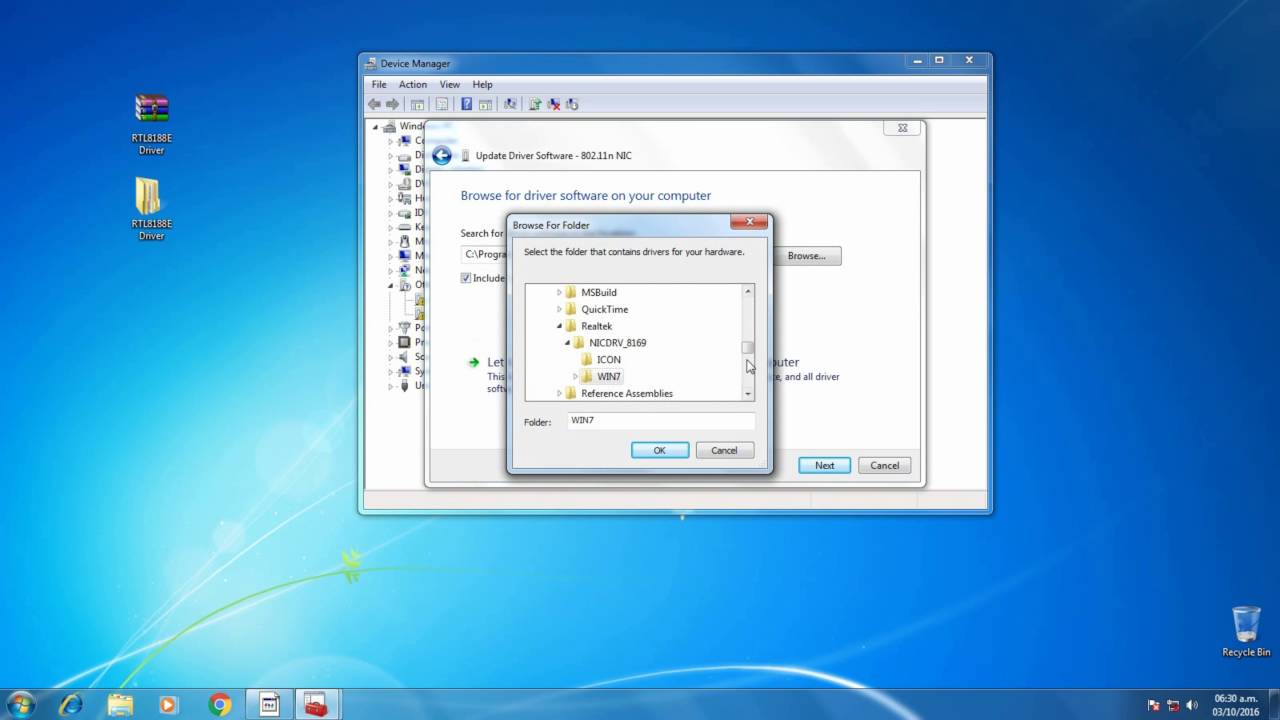The width and height of the screenshot is (1280, 720).
Task: Go back using blue arrow in Update Driver wizard
Action: (x=442, y=155)
